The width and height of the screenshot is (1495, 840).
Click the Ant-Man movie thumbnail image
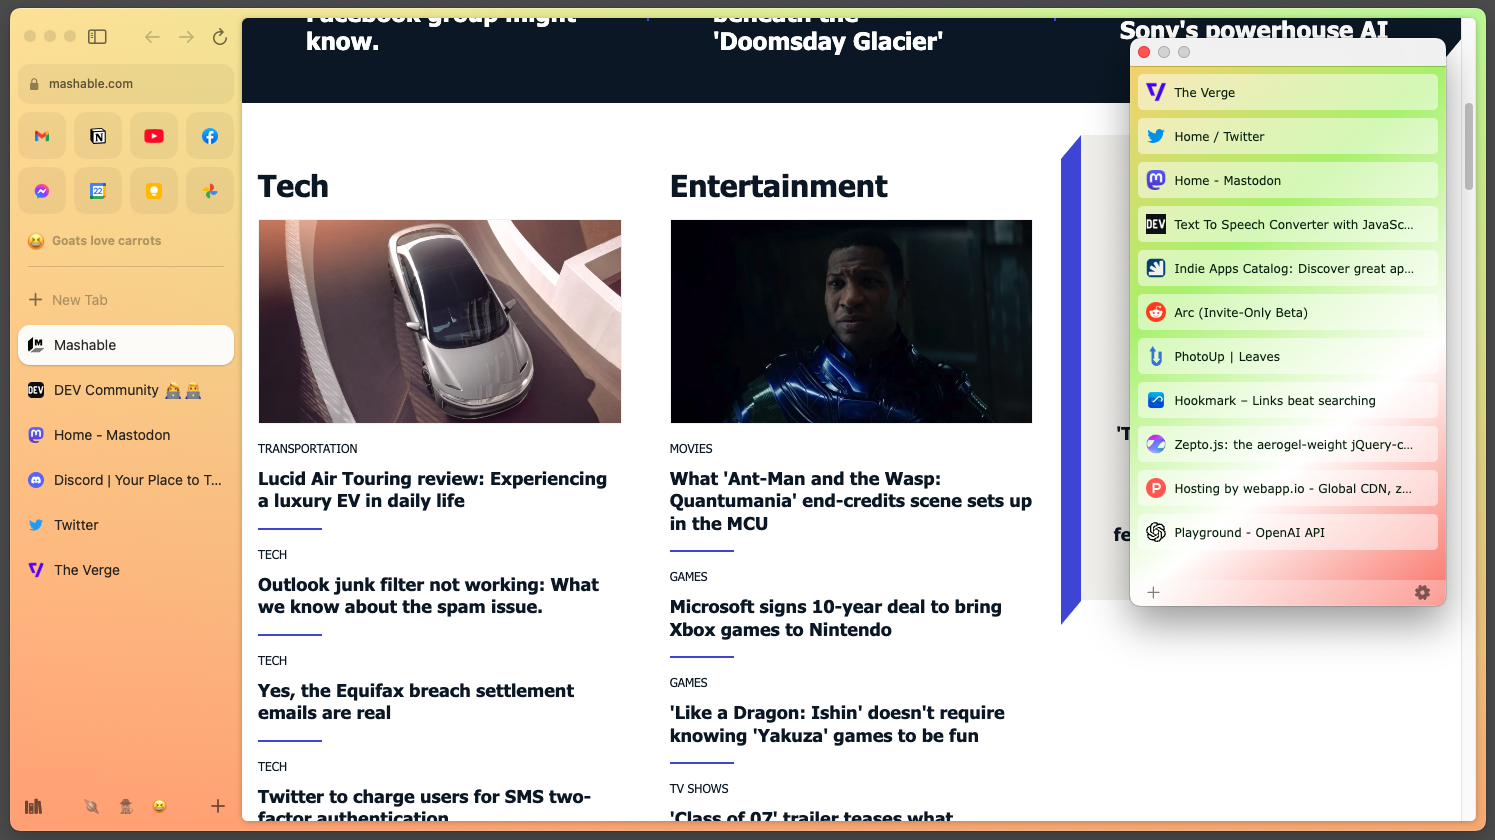point(851,322)
